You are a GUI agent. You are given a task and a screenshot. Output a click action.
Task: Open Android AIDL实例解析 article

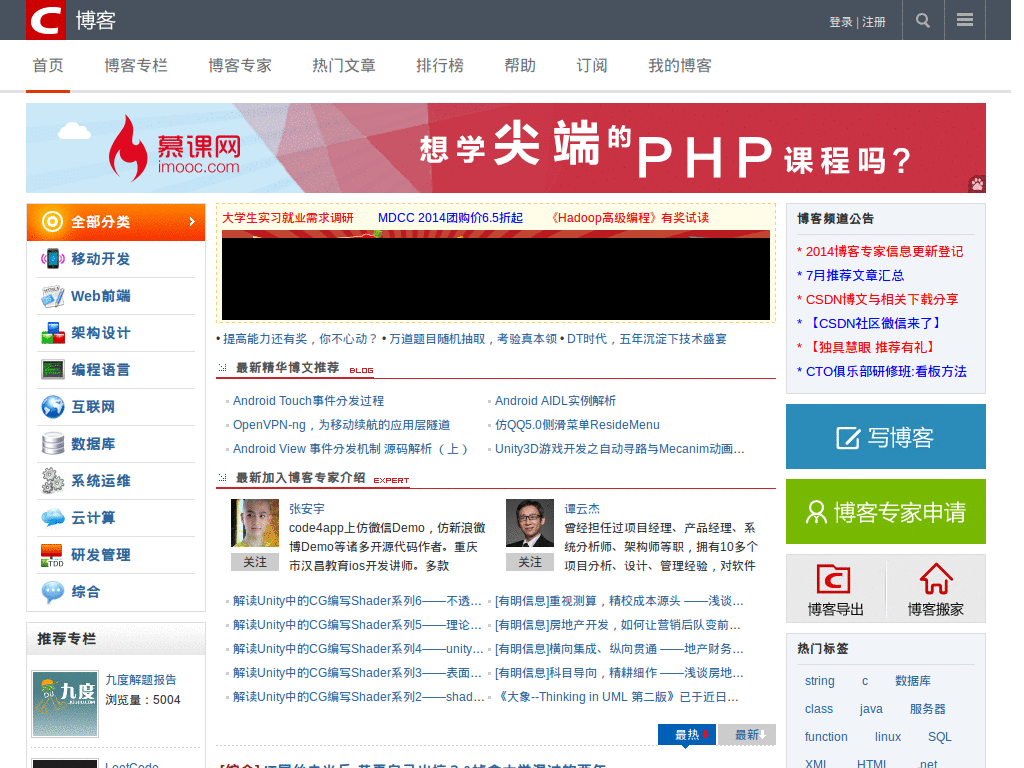click(555, 400)
